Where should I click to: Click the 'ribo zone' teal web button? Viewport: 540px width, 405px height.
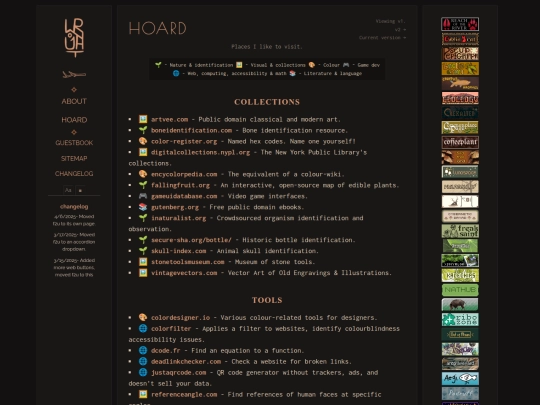coord(460,320)
